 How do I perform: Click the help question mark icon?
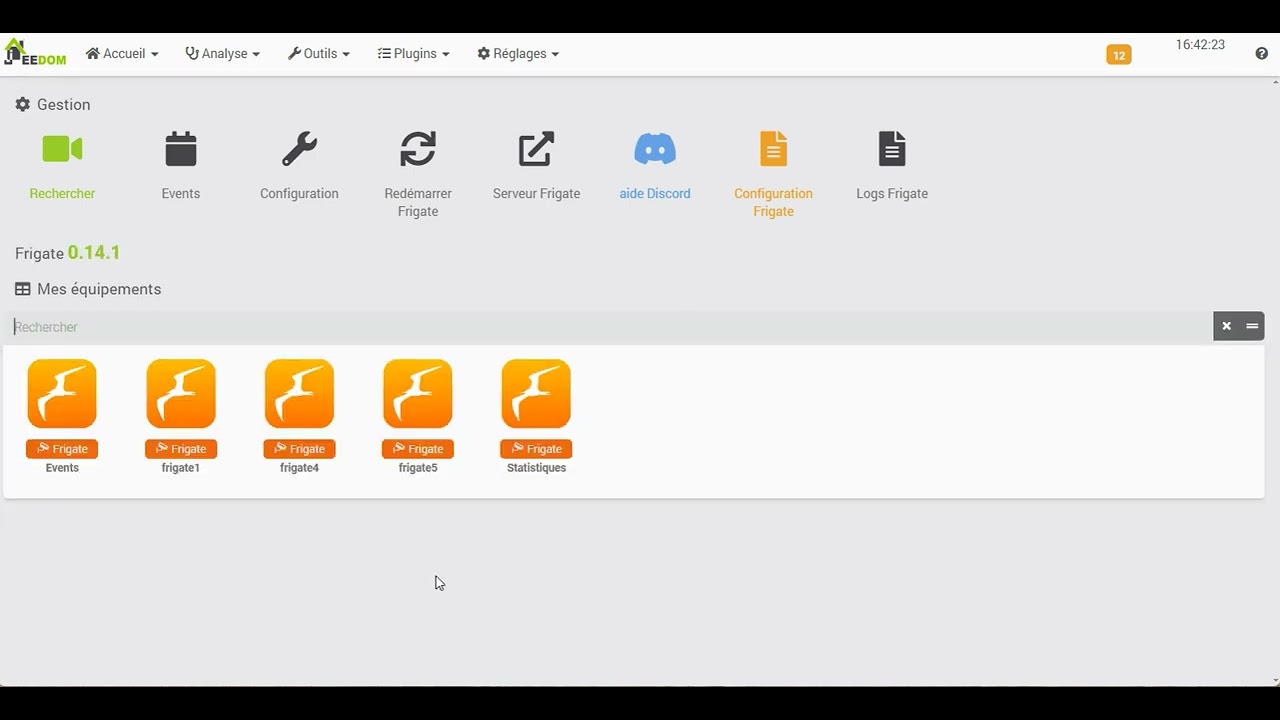[1261, 54]
